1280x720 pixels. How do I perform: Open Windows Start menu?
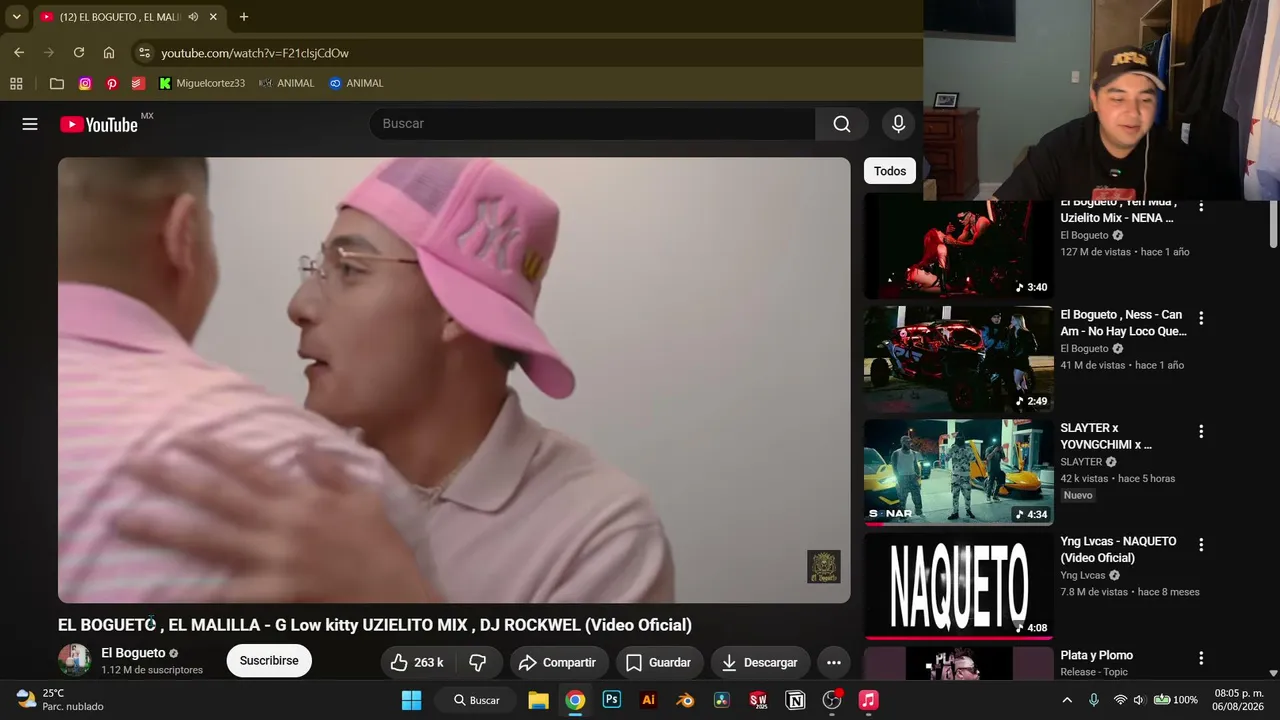(x=411, y=700)
